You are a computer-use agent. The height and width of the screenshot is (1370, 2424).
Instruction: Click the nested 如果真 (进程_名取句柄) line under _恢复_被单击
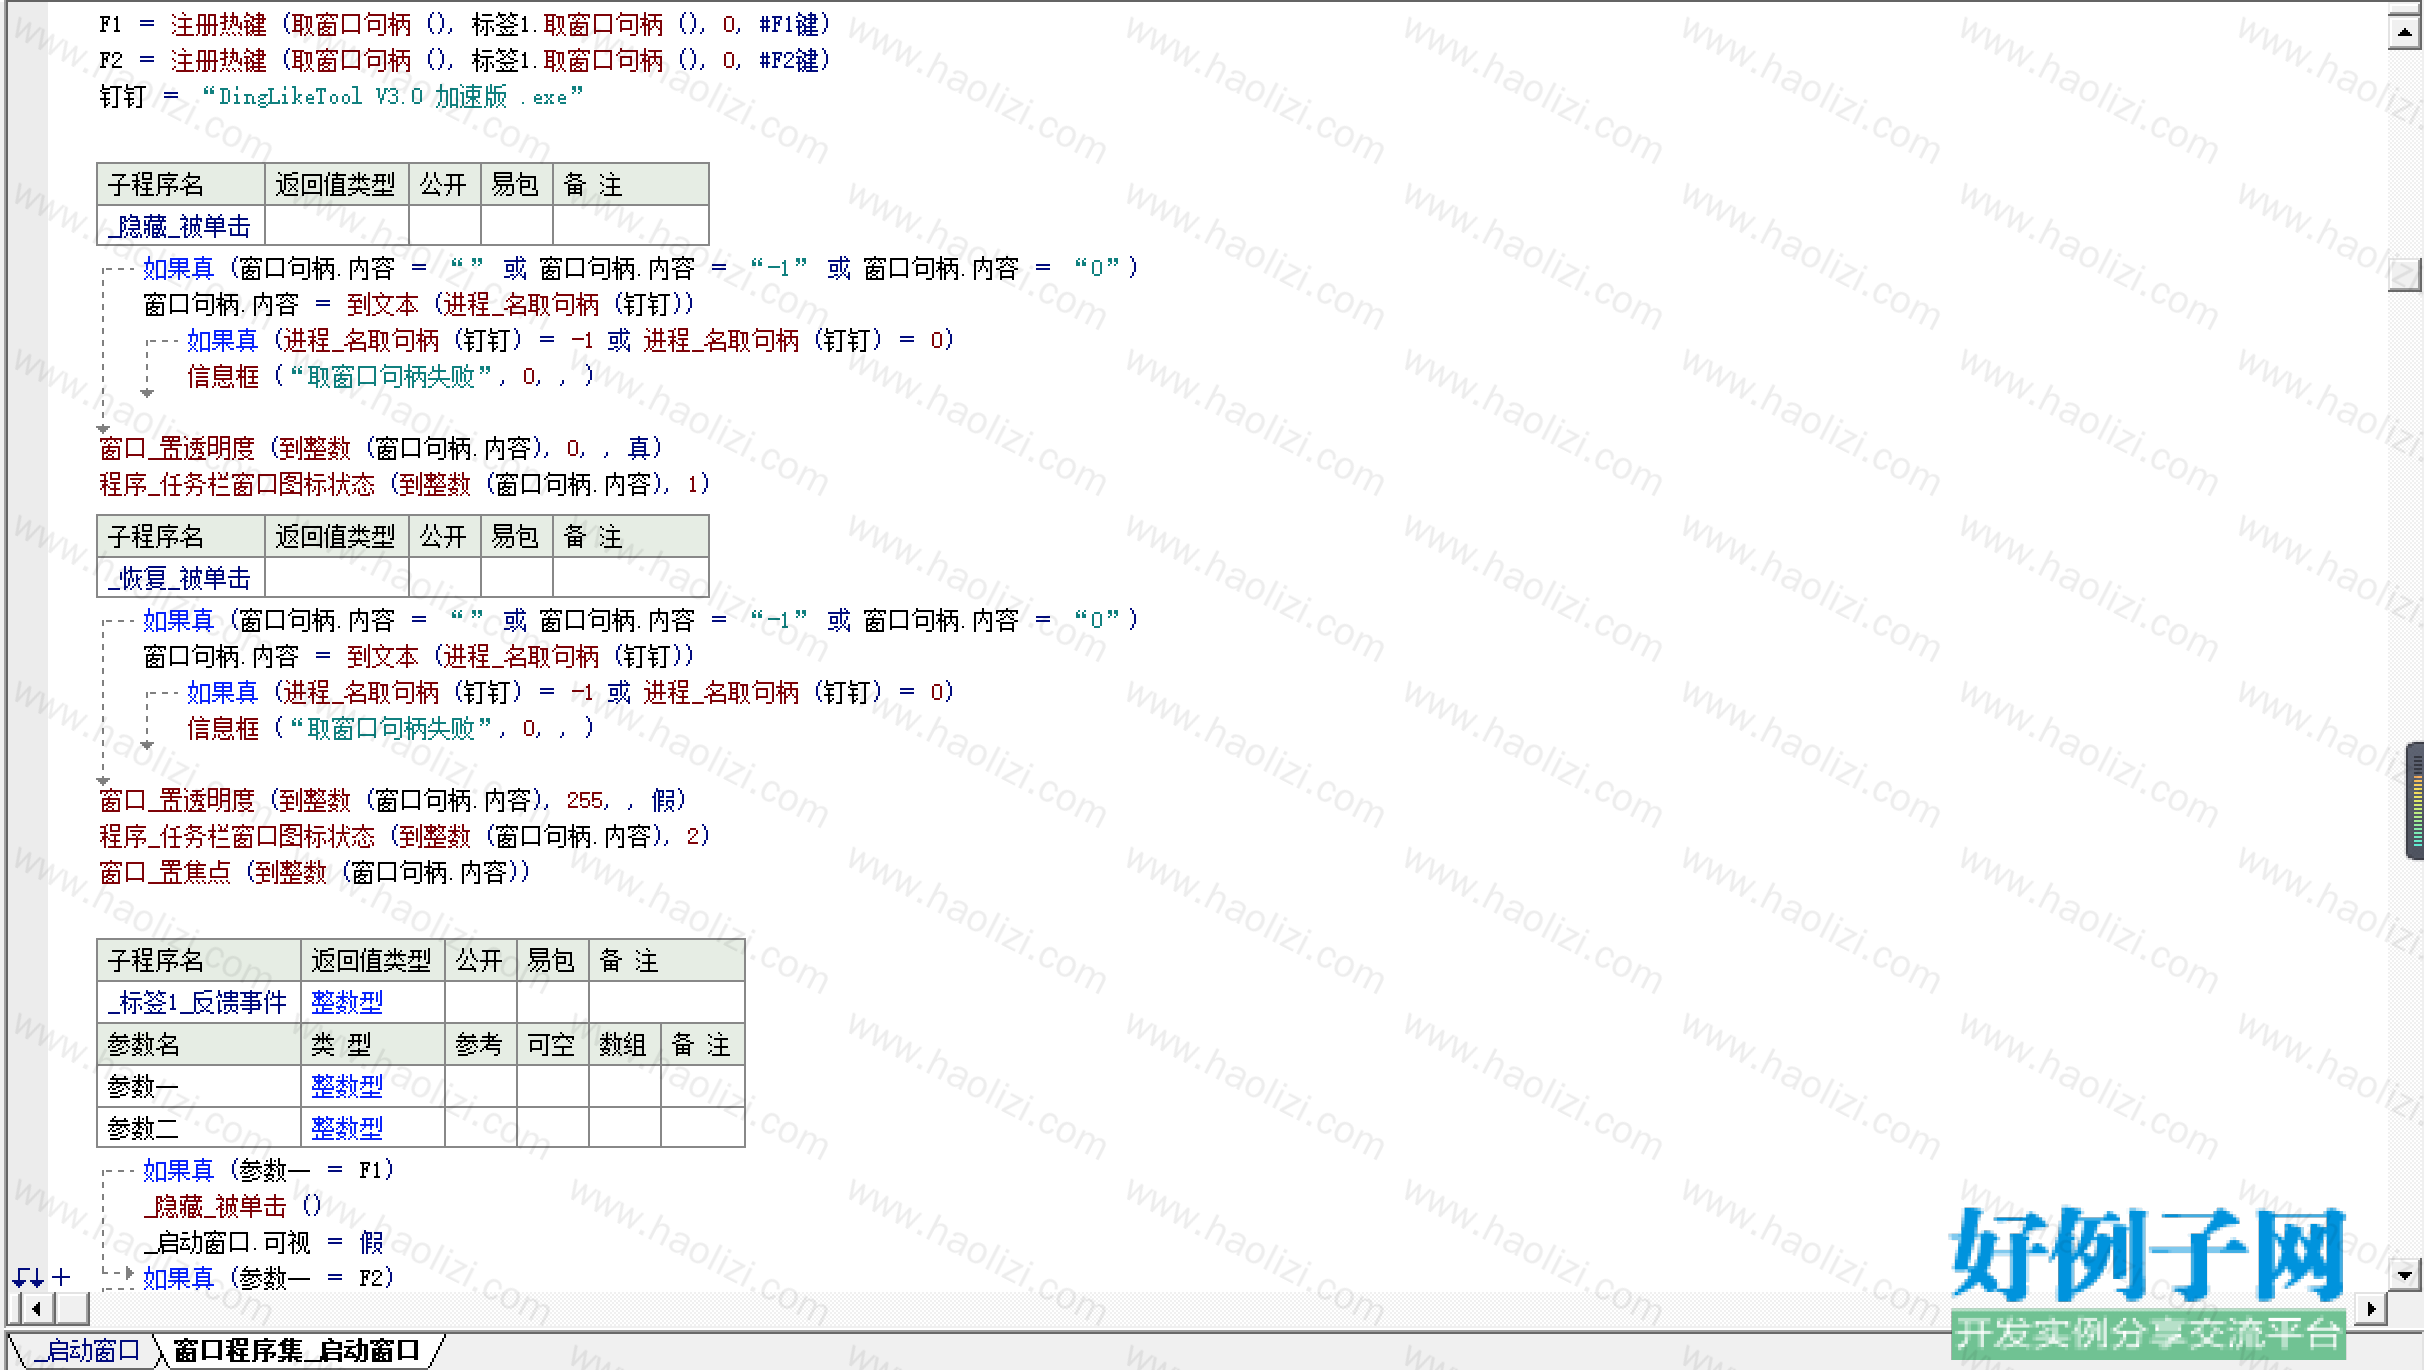click(571, 692)
